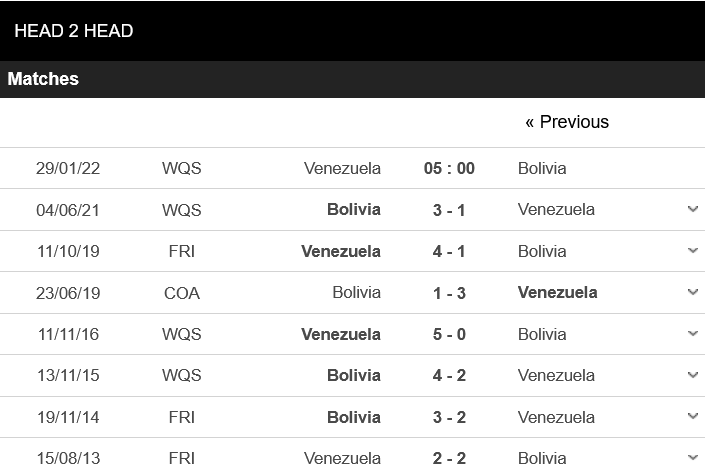Expand the 11/11/16 Venezuela 5-0 match
This screenshot has width=705, height=476.
[692, 334]
